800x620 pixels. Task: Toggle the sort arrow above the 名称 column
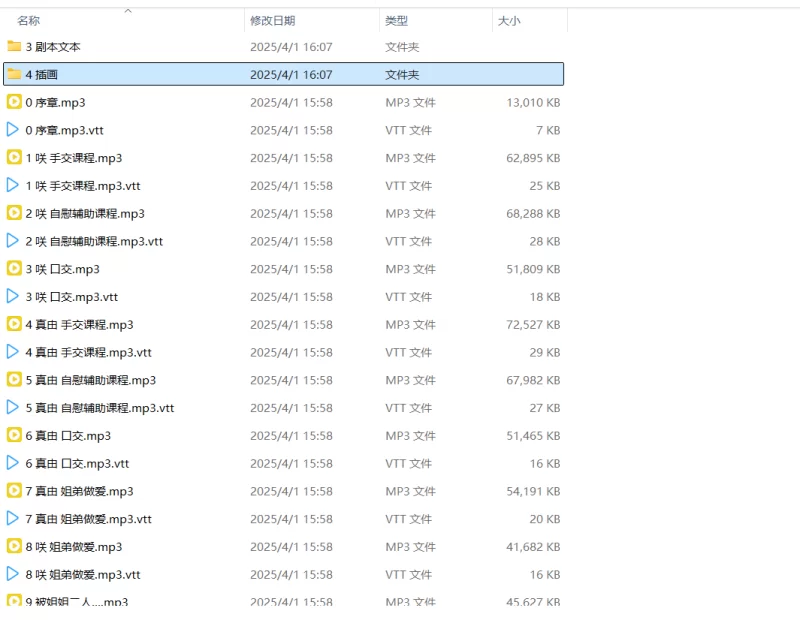click(127, 11)
